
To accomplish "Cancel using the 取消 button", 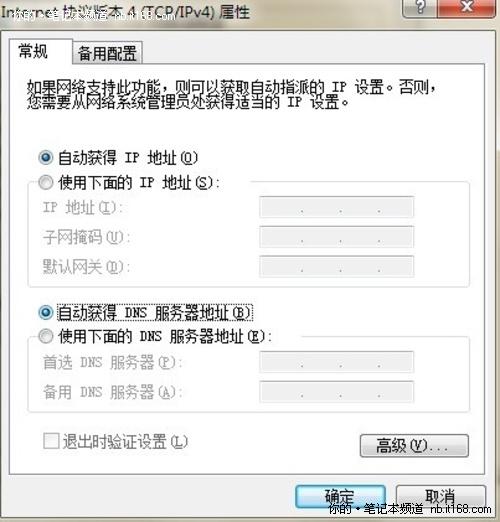I will (440, 496).
